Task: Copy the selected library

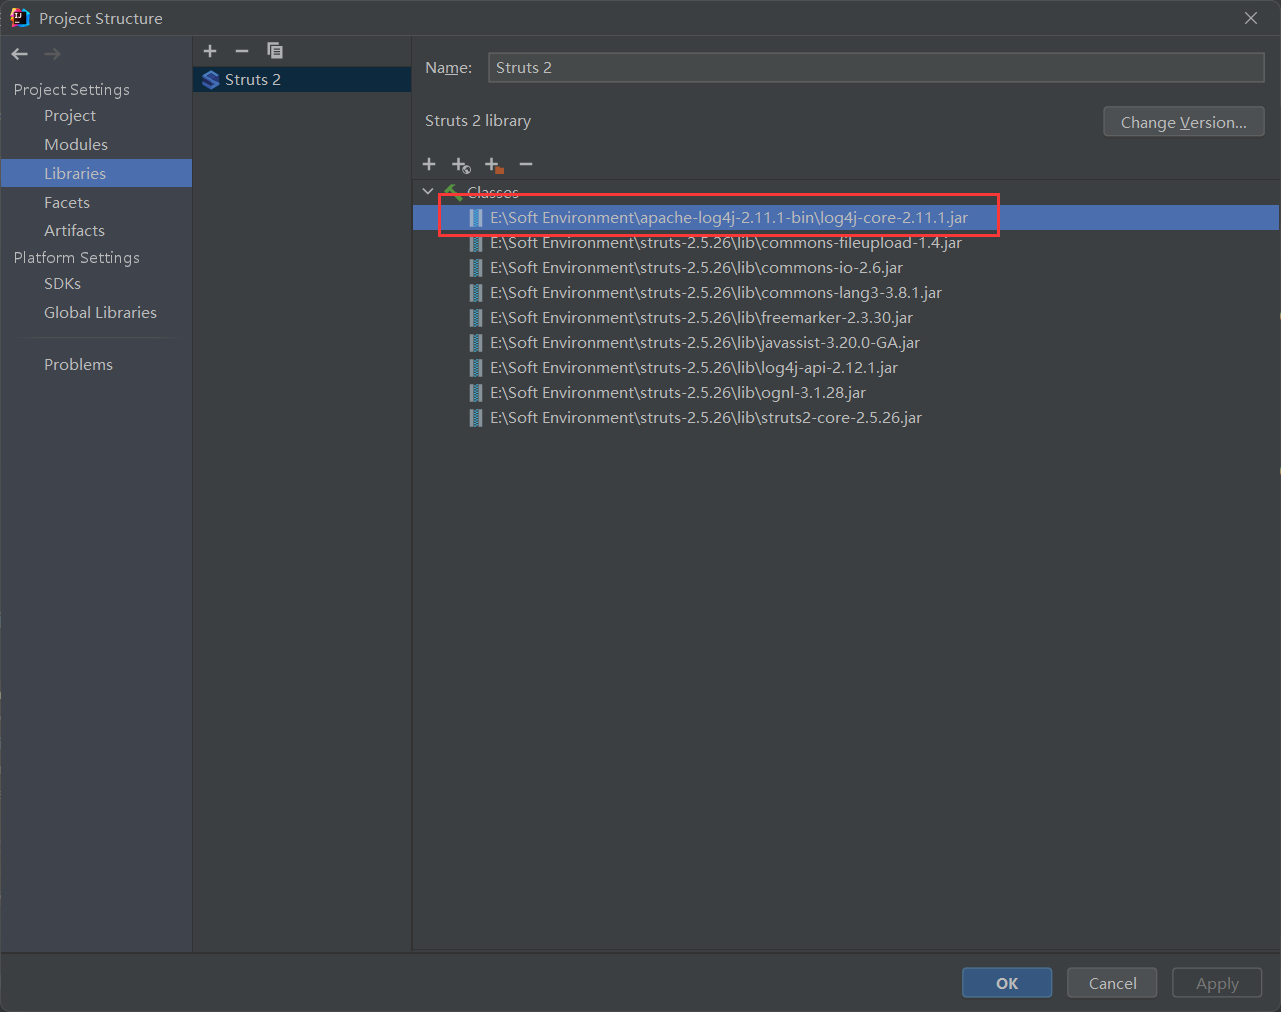Action: point(275,51)
